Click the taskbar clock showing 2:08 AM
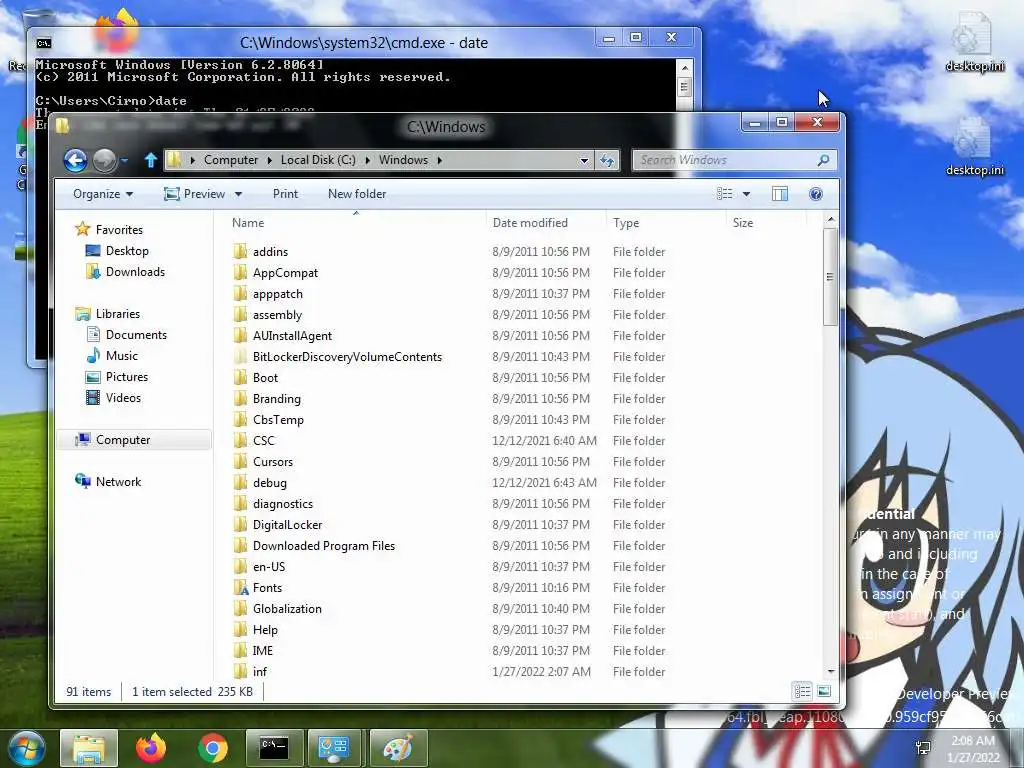The height and width of the screenshot is (768, 1024). [973, 748]
